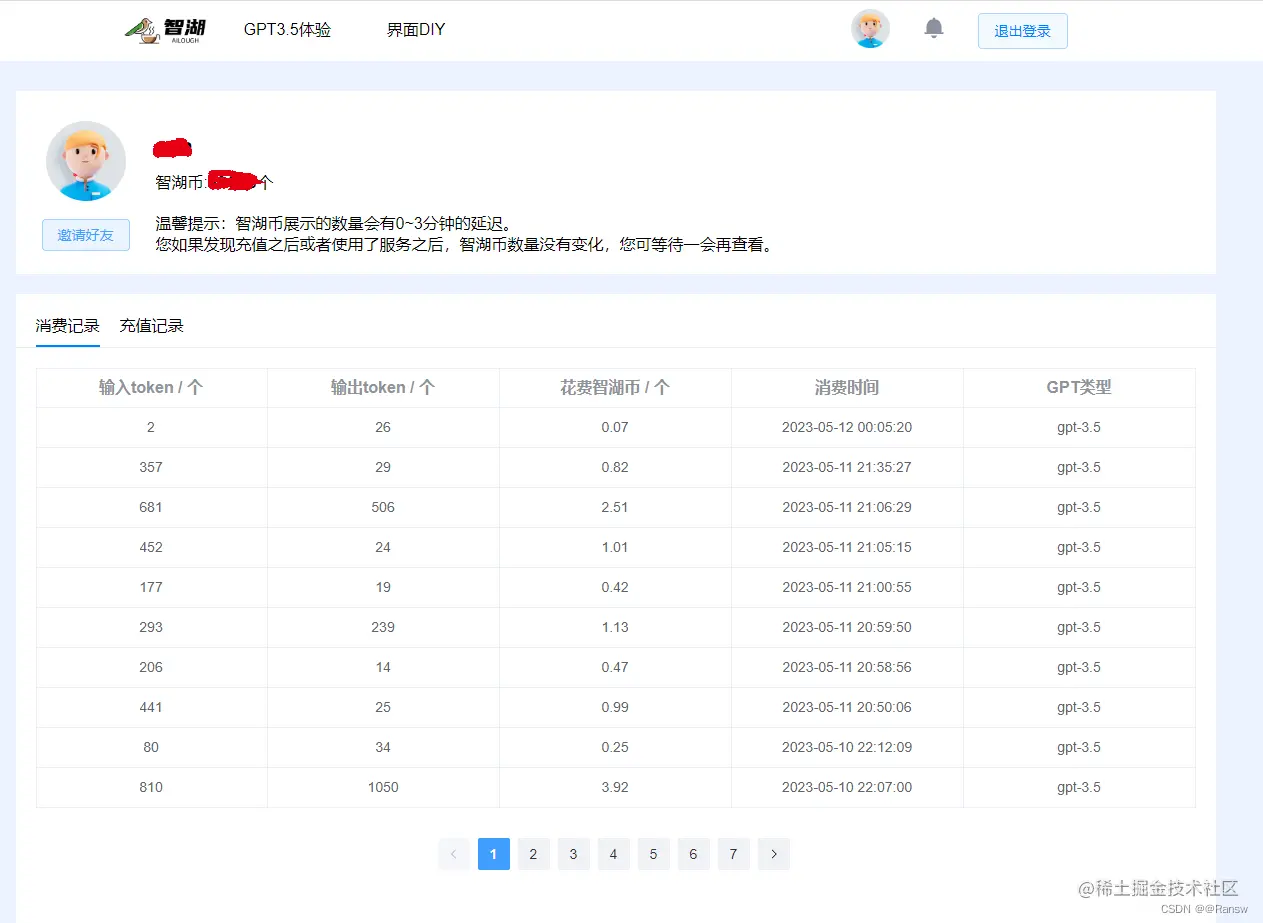Open page 5 in pagination
Screen dimensions: 1263x923
point(653,854)
